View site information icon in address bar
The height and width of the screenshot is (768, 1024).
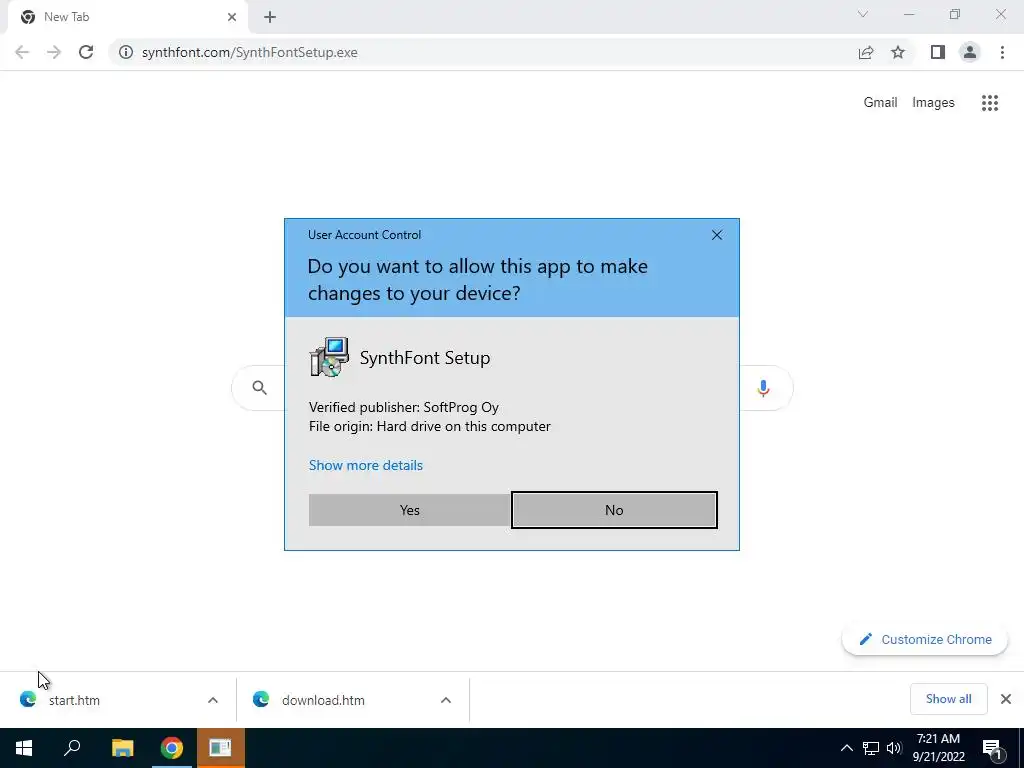coord(126,52)
